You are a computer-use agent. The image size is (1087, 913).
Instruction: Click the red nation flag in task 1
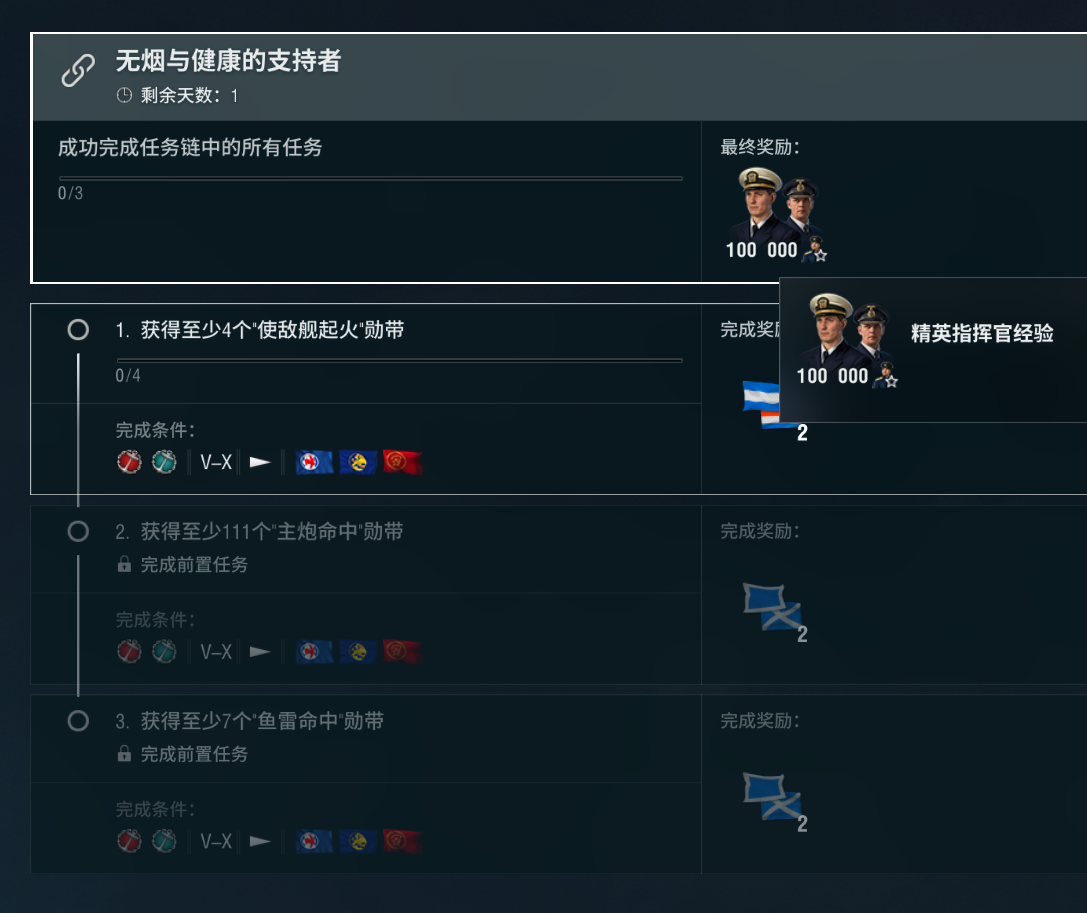402,462
